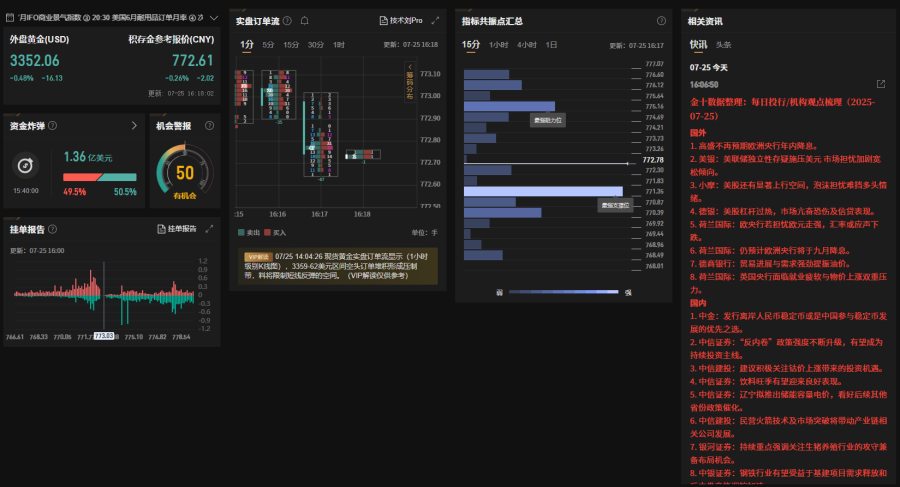Screen dimensions: 900x487
Task: Open the 16:06:50 news item externally
Action: click(x=881, y=84)
